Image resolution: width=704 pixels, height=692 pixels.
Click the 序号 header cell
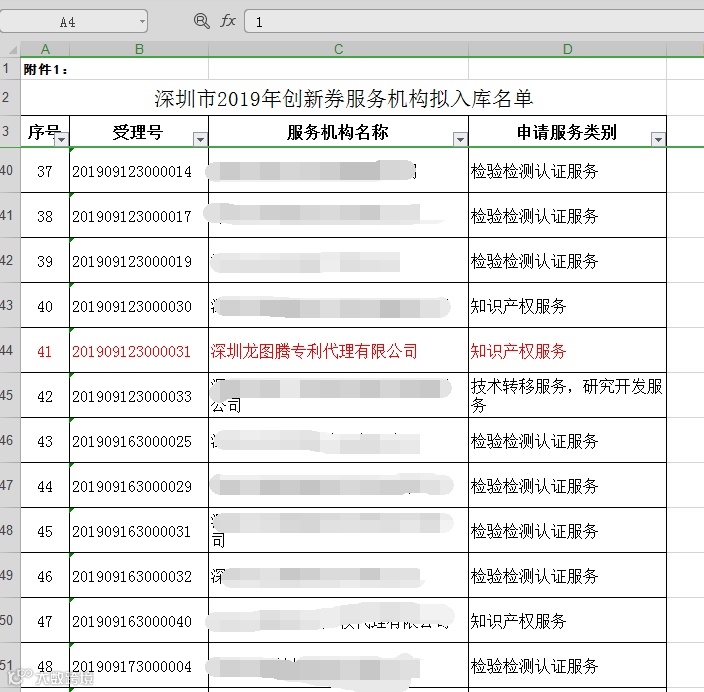[45, 132]
